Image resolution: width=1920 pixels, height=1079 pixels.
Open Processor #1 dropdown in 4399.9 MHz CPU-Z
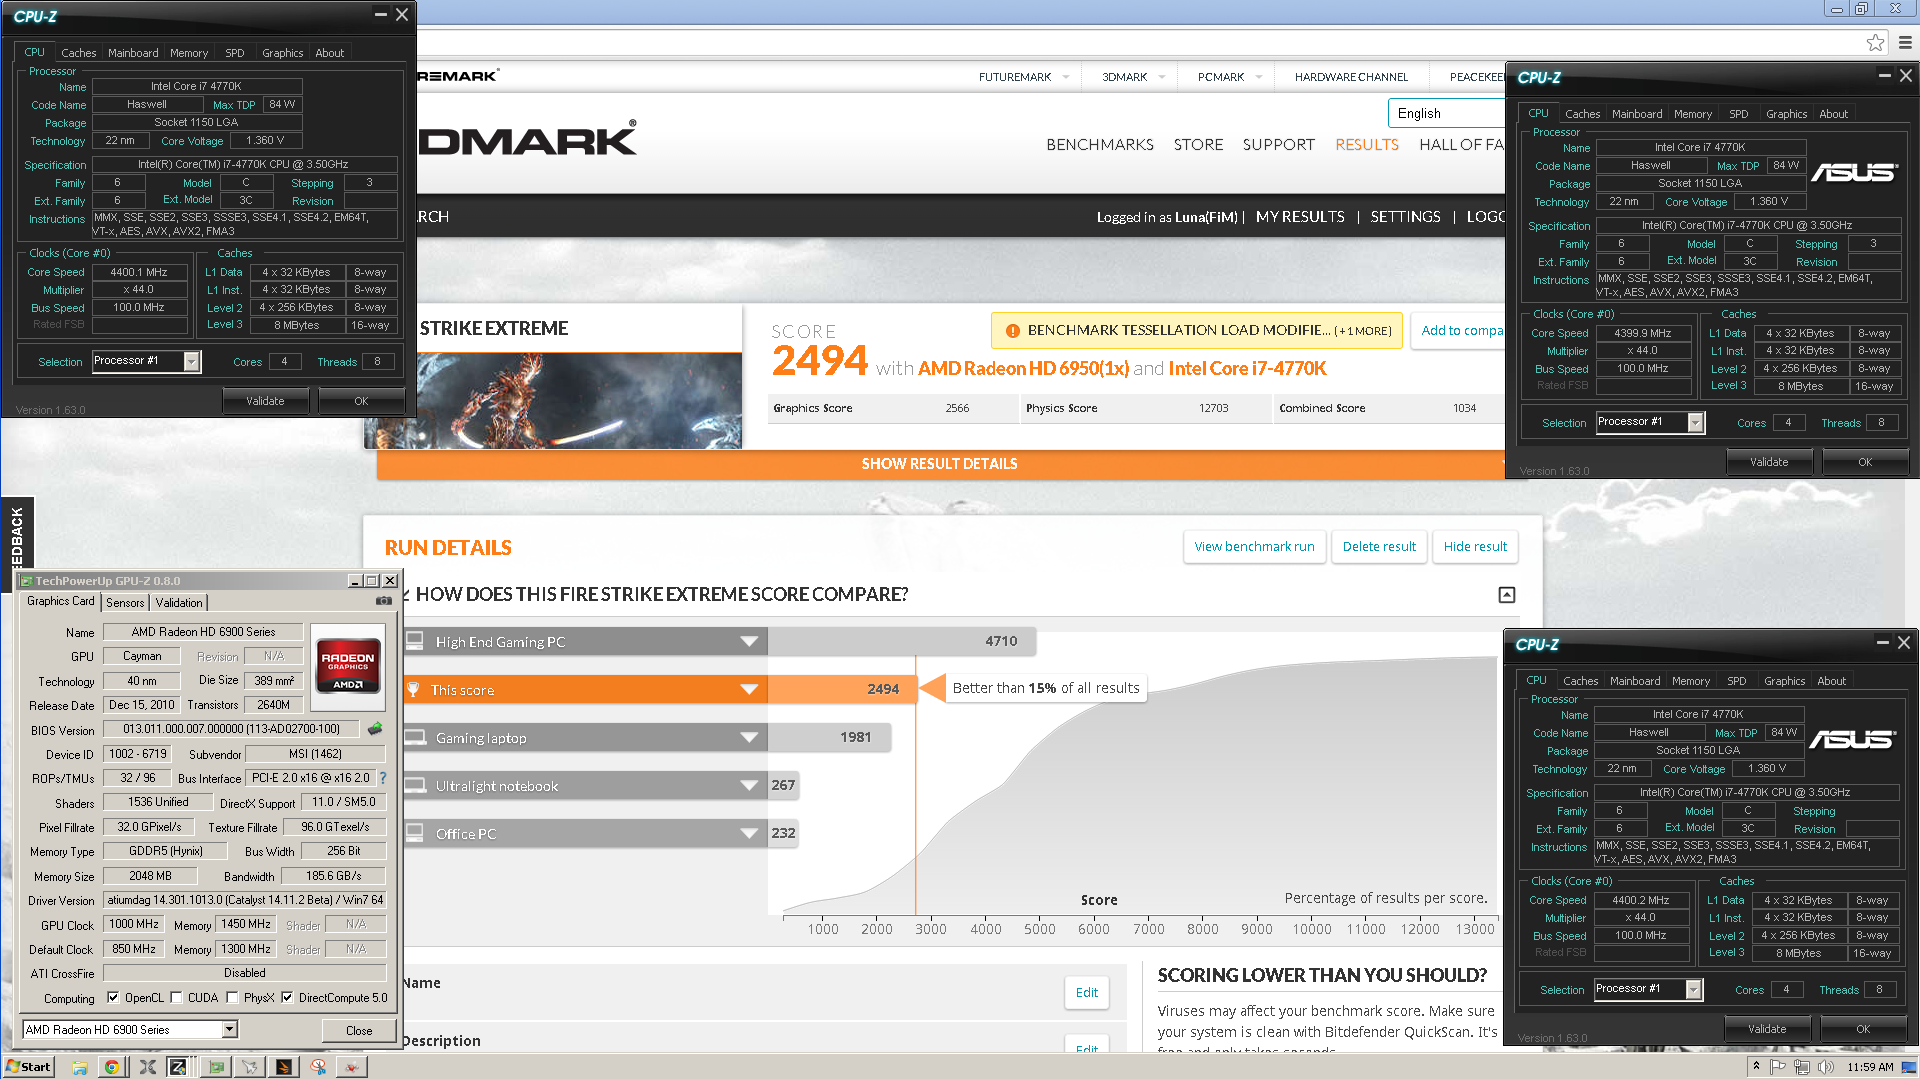click(1695, 423)
